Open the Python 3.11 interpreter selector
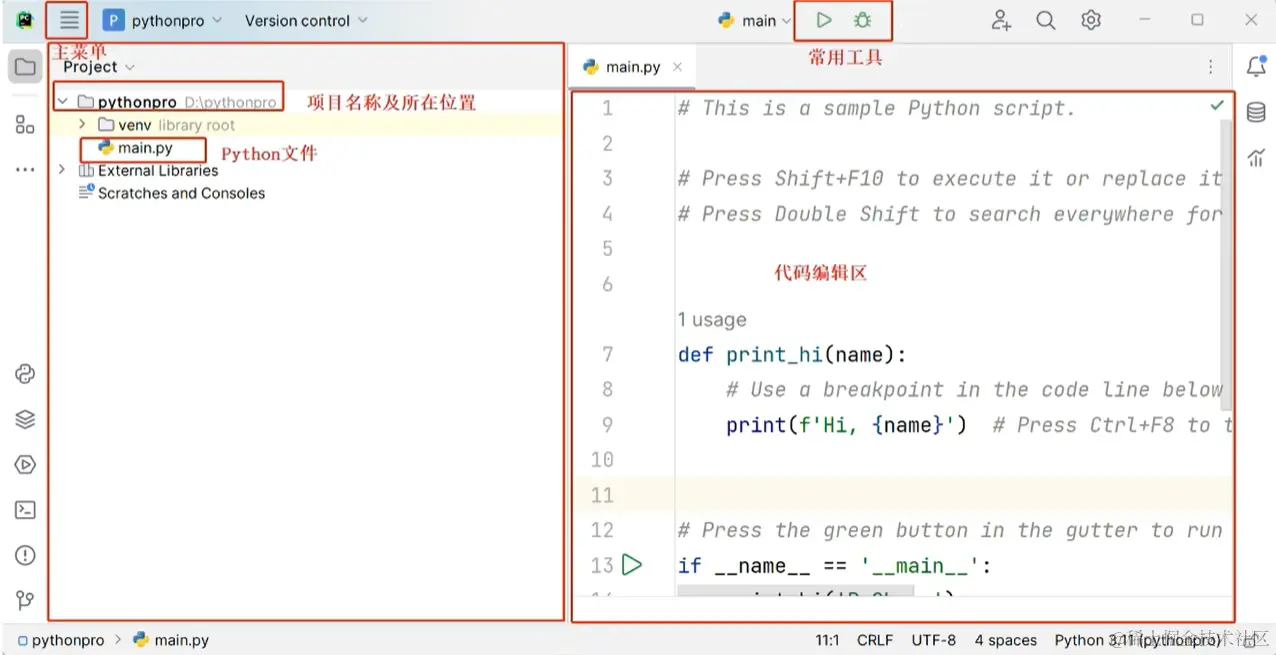The width and height of the screenshot is (1276, 655). click(1138, 640)
